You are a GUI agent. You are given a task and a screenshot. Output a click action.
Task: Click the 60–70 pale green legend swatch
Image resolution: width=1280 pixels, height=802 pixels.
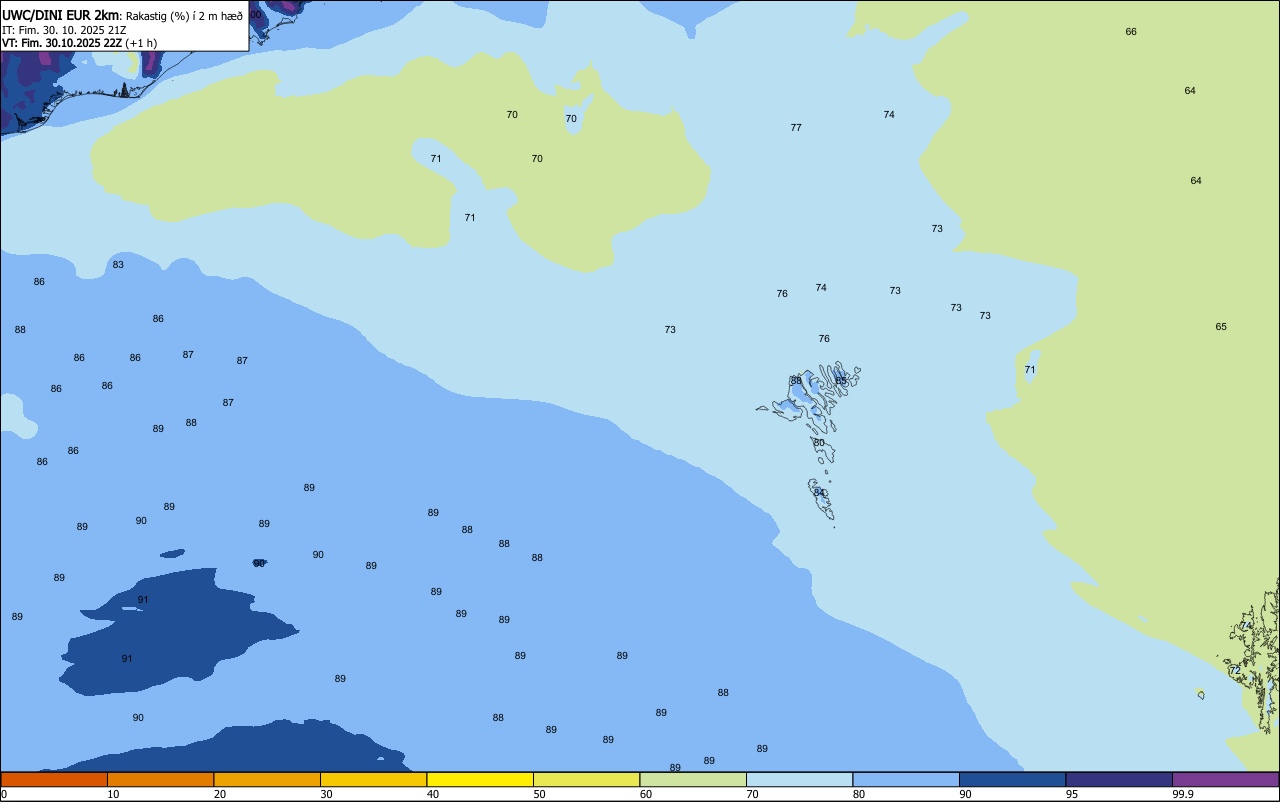[x=693, y=779]
